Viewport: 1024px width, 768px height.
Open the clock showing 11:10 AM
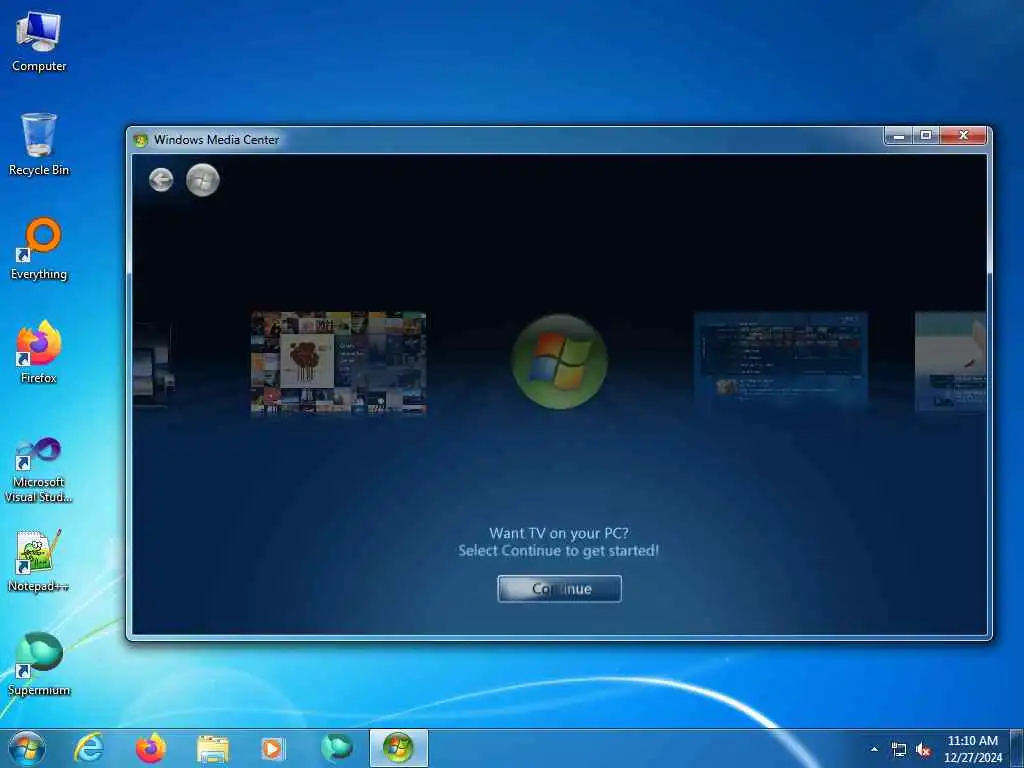(x=972, y=749)
